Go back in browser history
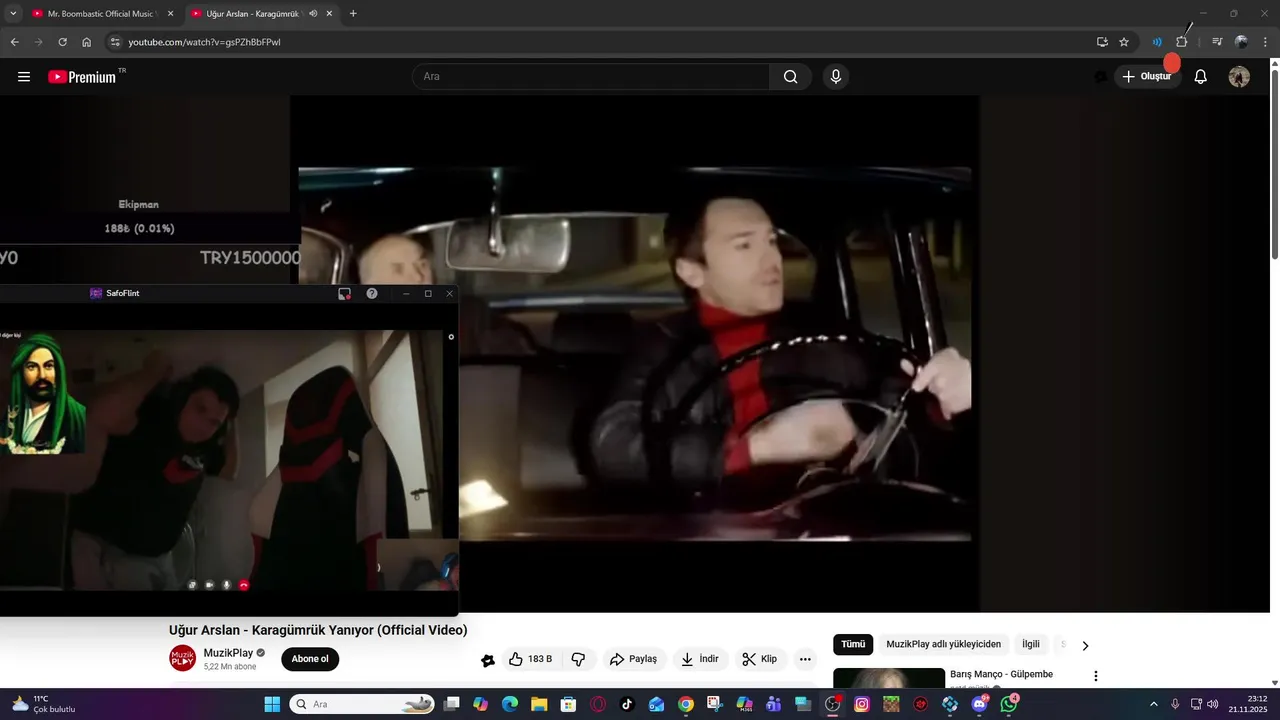The height and width of the screenshot is (720, 1280). (14, 42)
